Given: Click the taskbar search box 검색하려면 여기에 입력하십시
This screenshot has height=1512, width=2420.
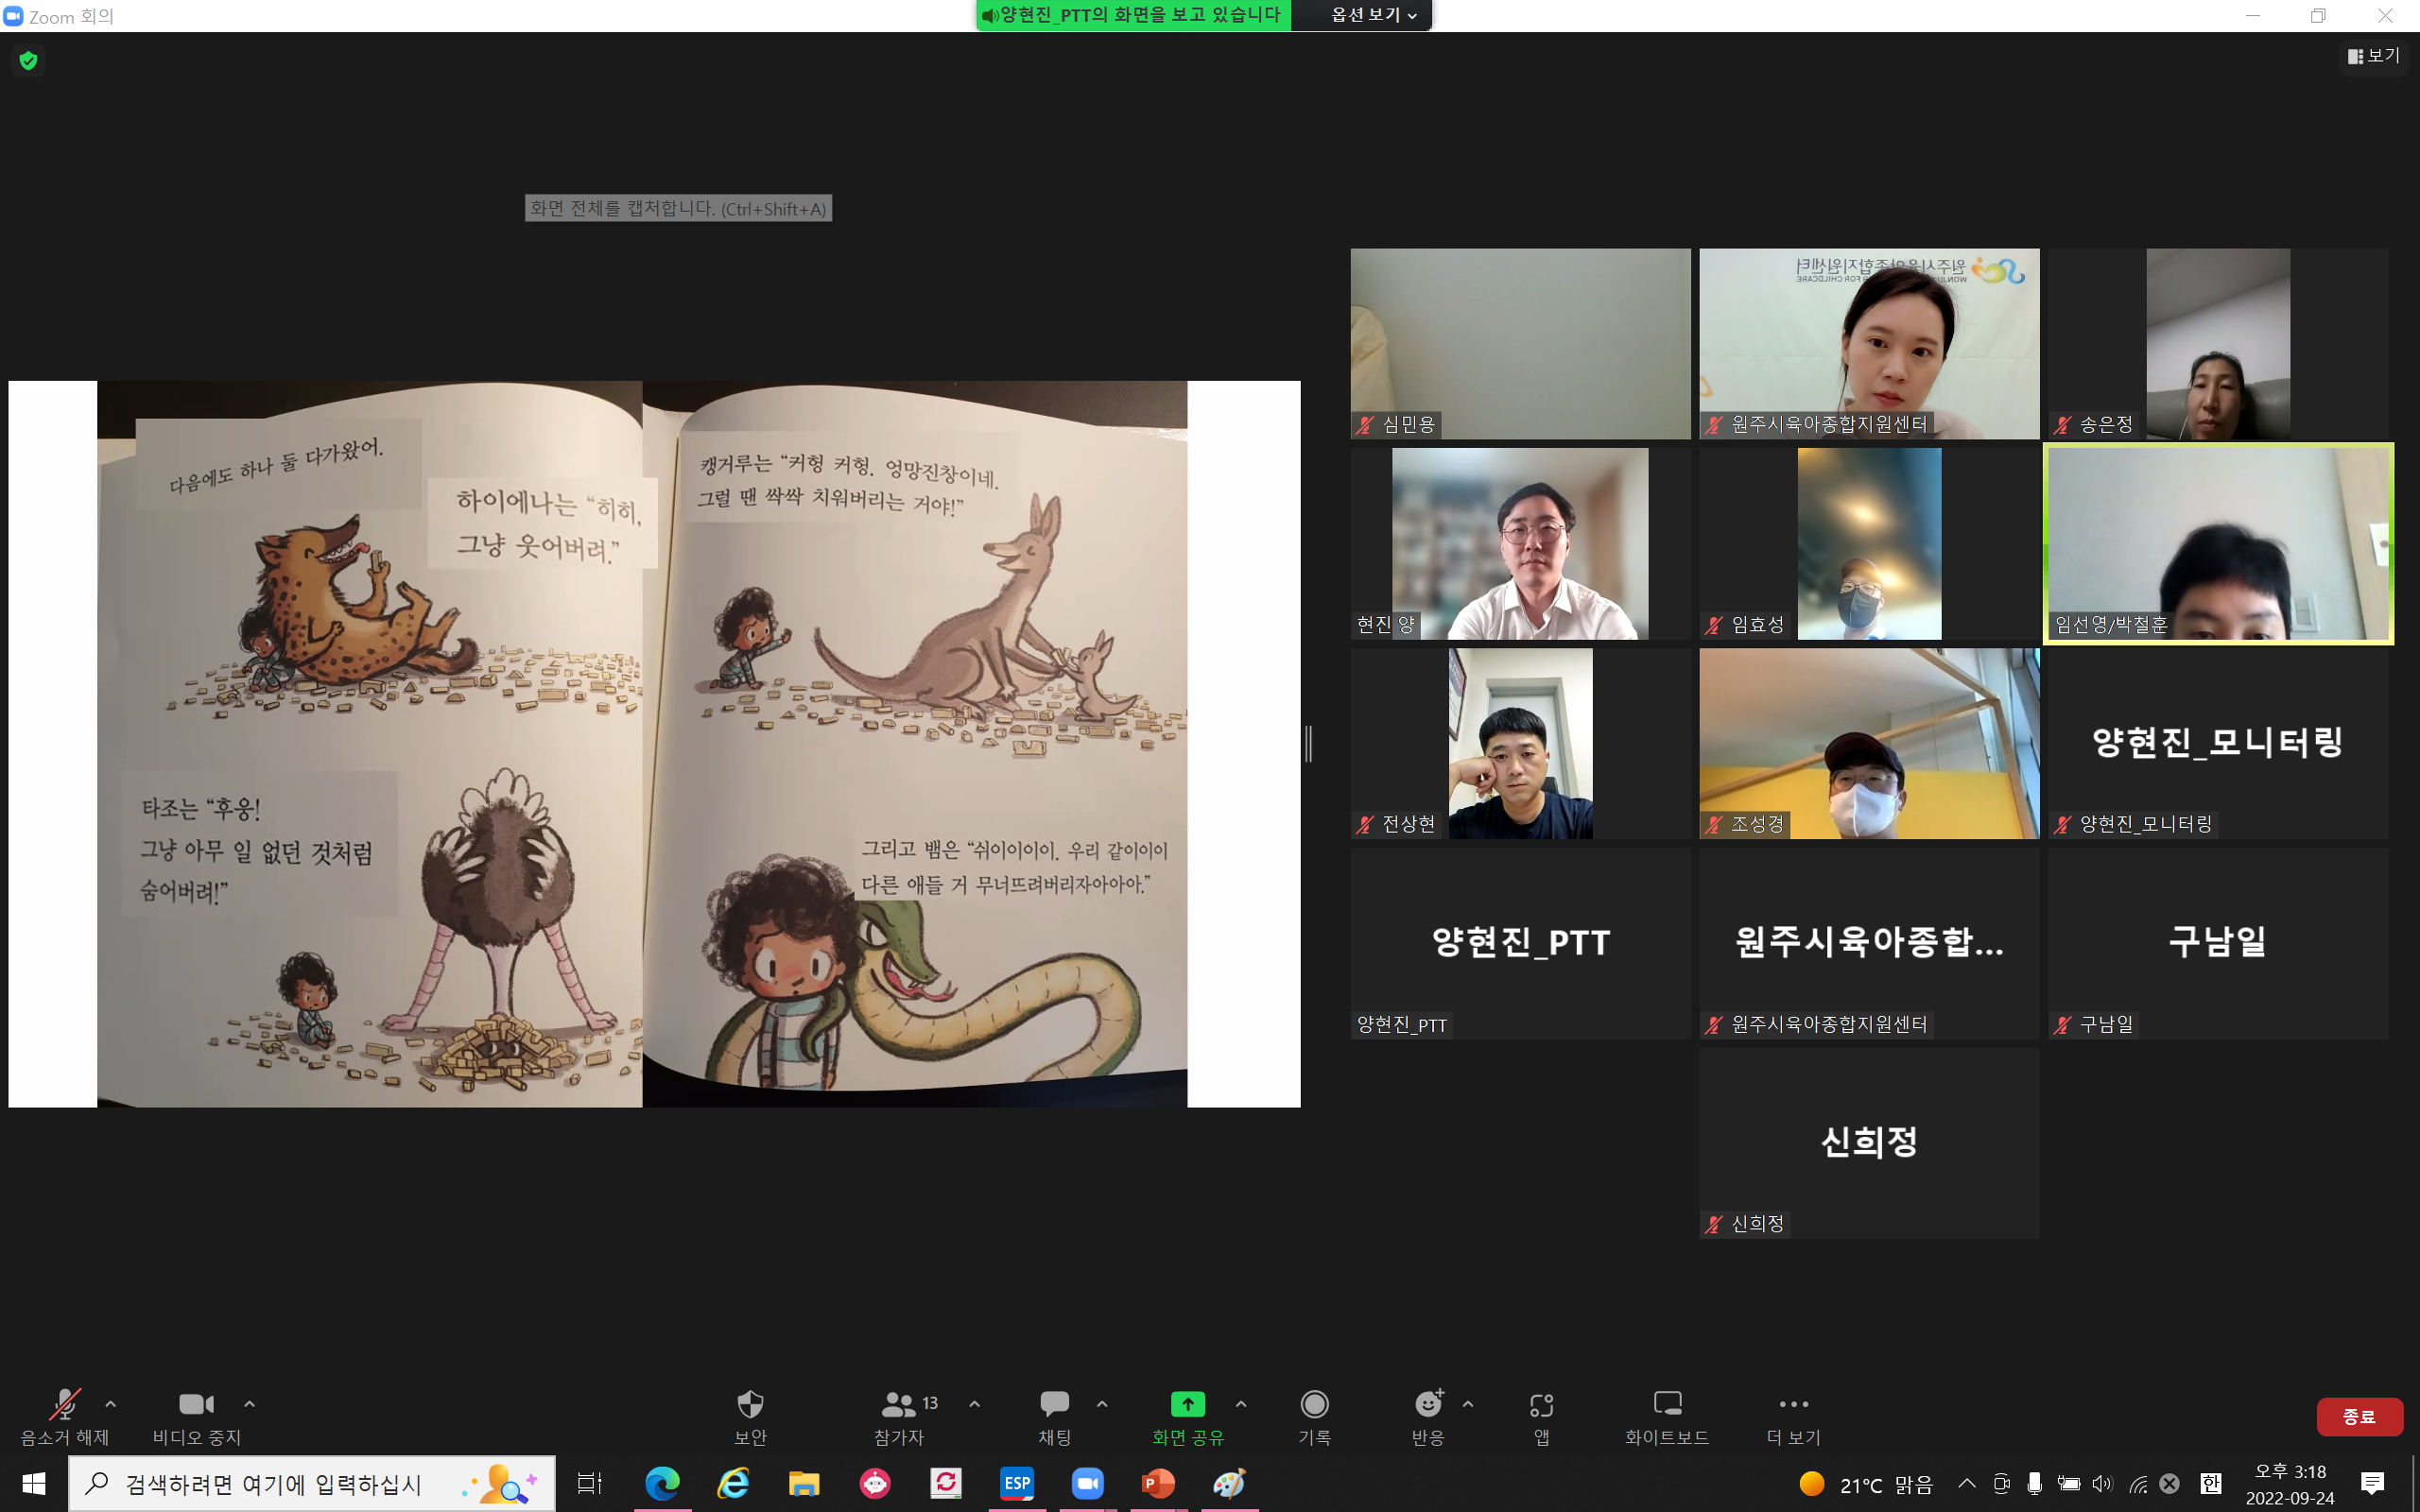Looking at the screenshot, I should [311, 1484].
